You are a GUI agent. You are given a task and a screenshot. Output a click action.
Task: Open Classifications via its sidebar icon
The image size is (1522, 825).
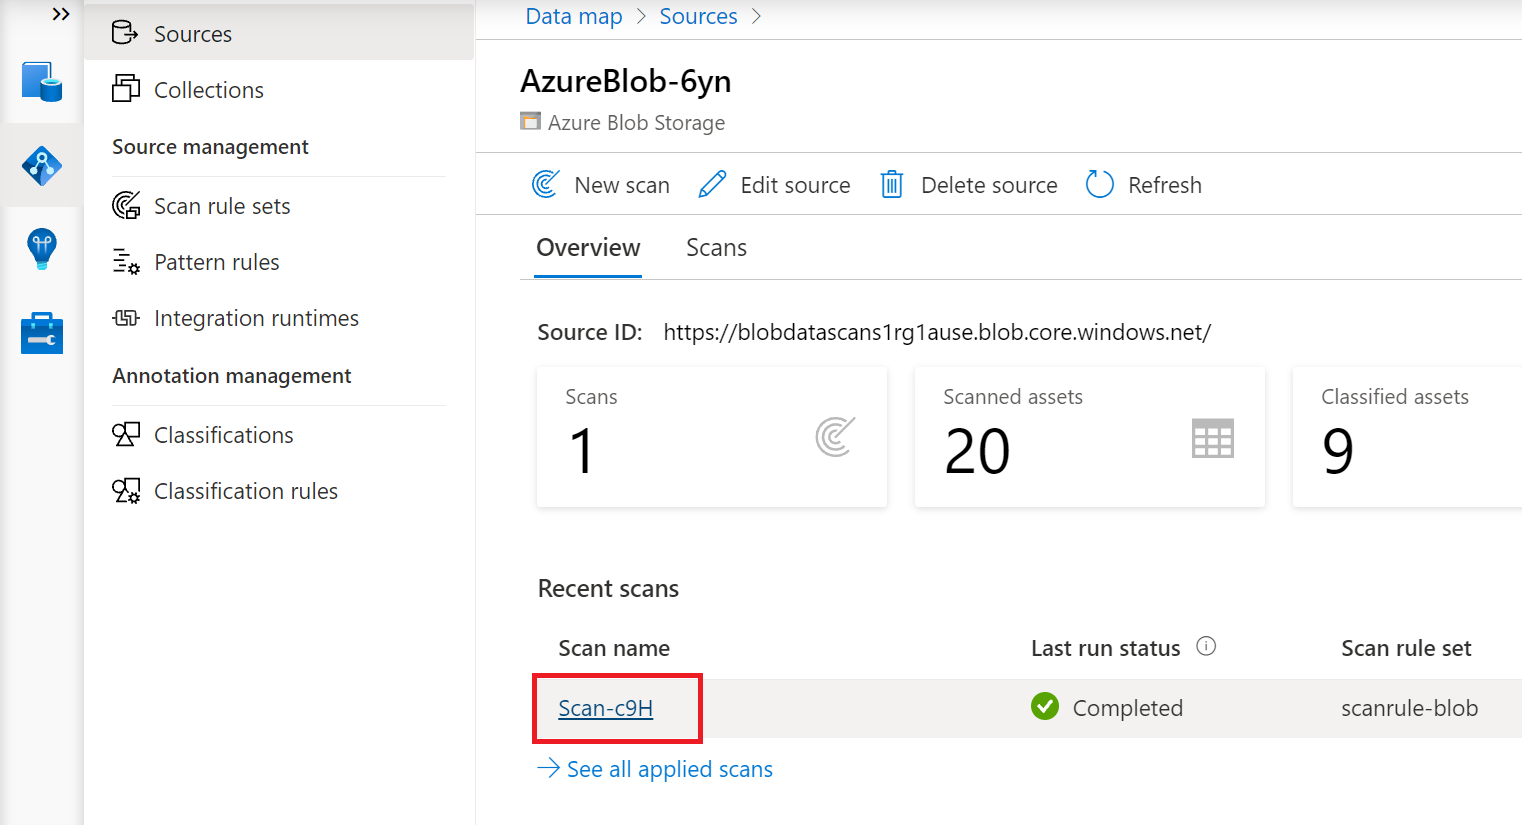point(127,434)
